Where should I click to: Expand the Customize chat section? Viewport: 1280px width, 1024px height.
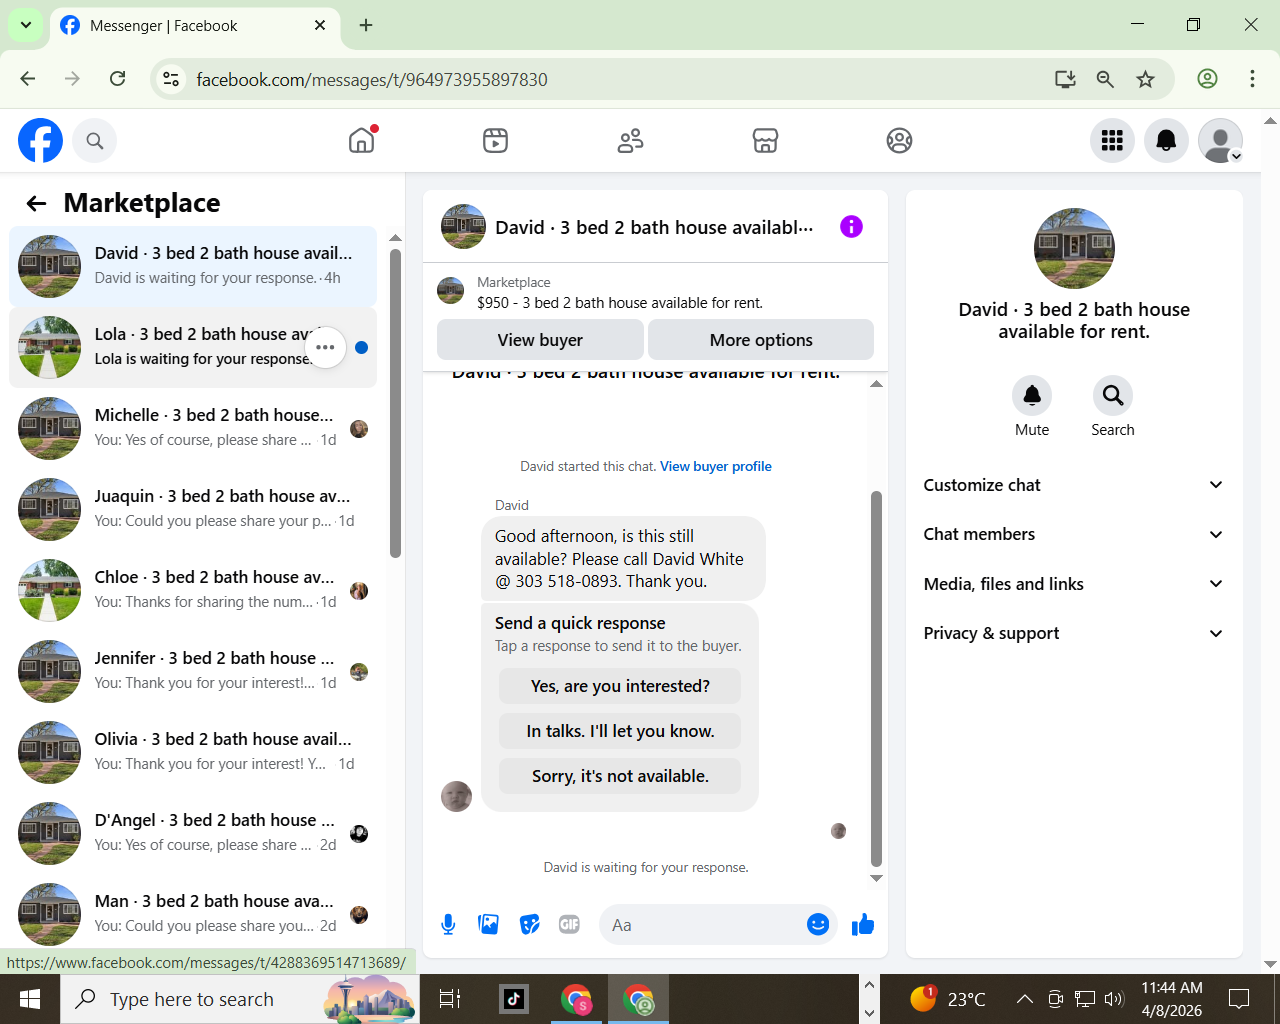[x=1074, y=485]
